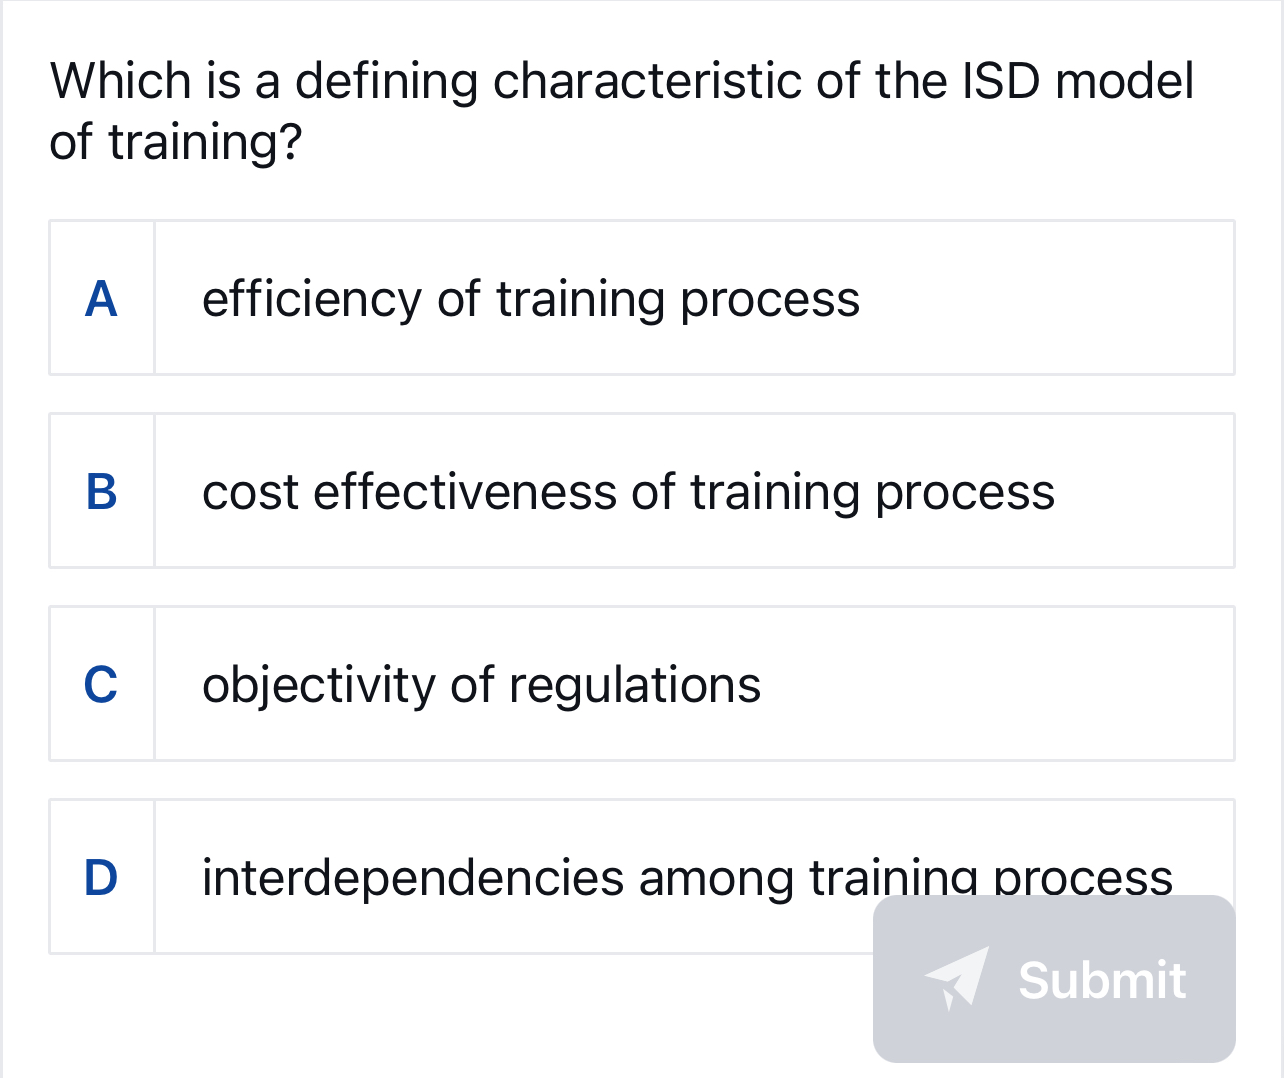Click the letter B option label

[101, 491]
